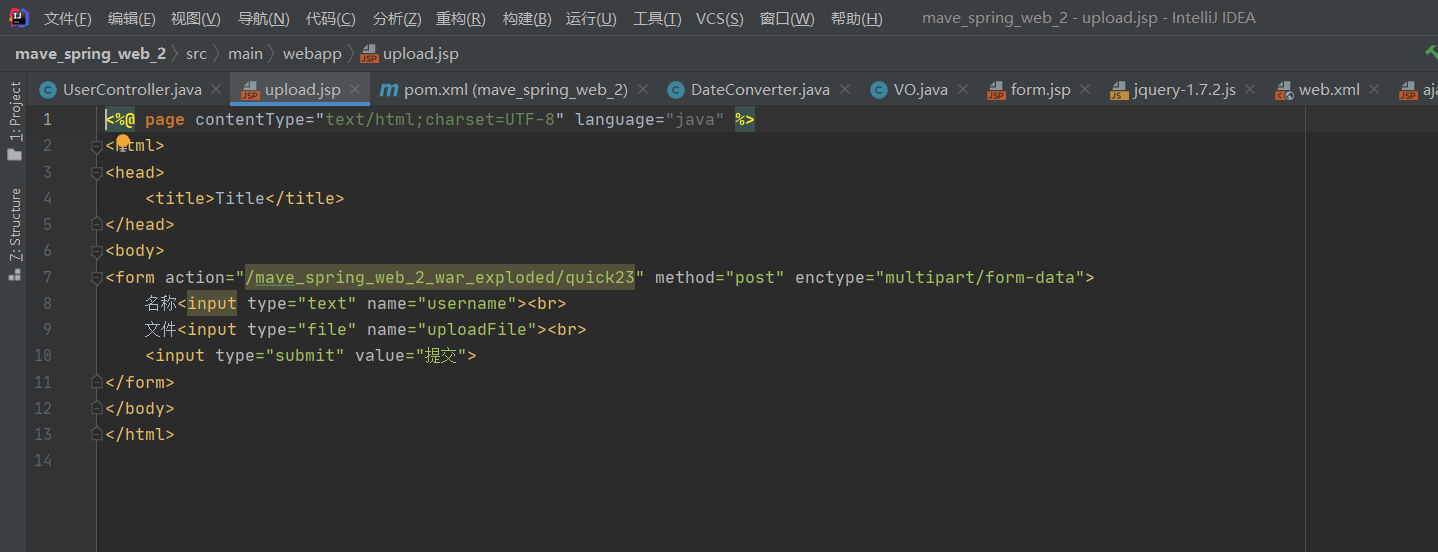This screenshot has width=1438, height=552.
Task: Open the 导航(N) menu
Action: coord(264,19)
